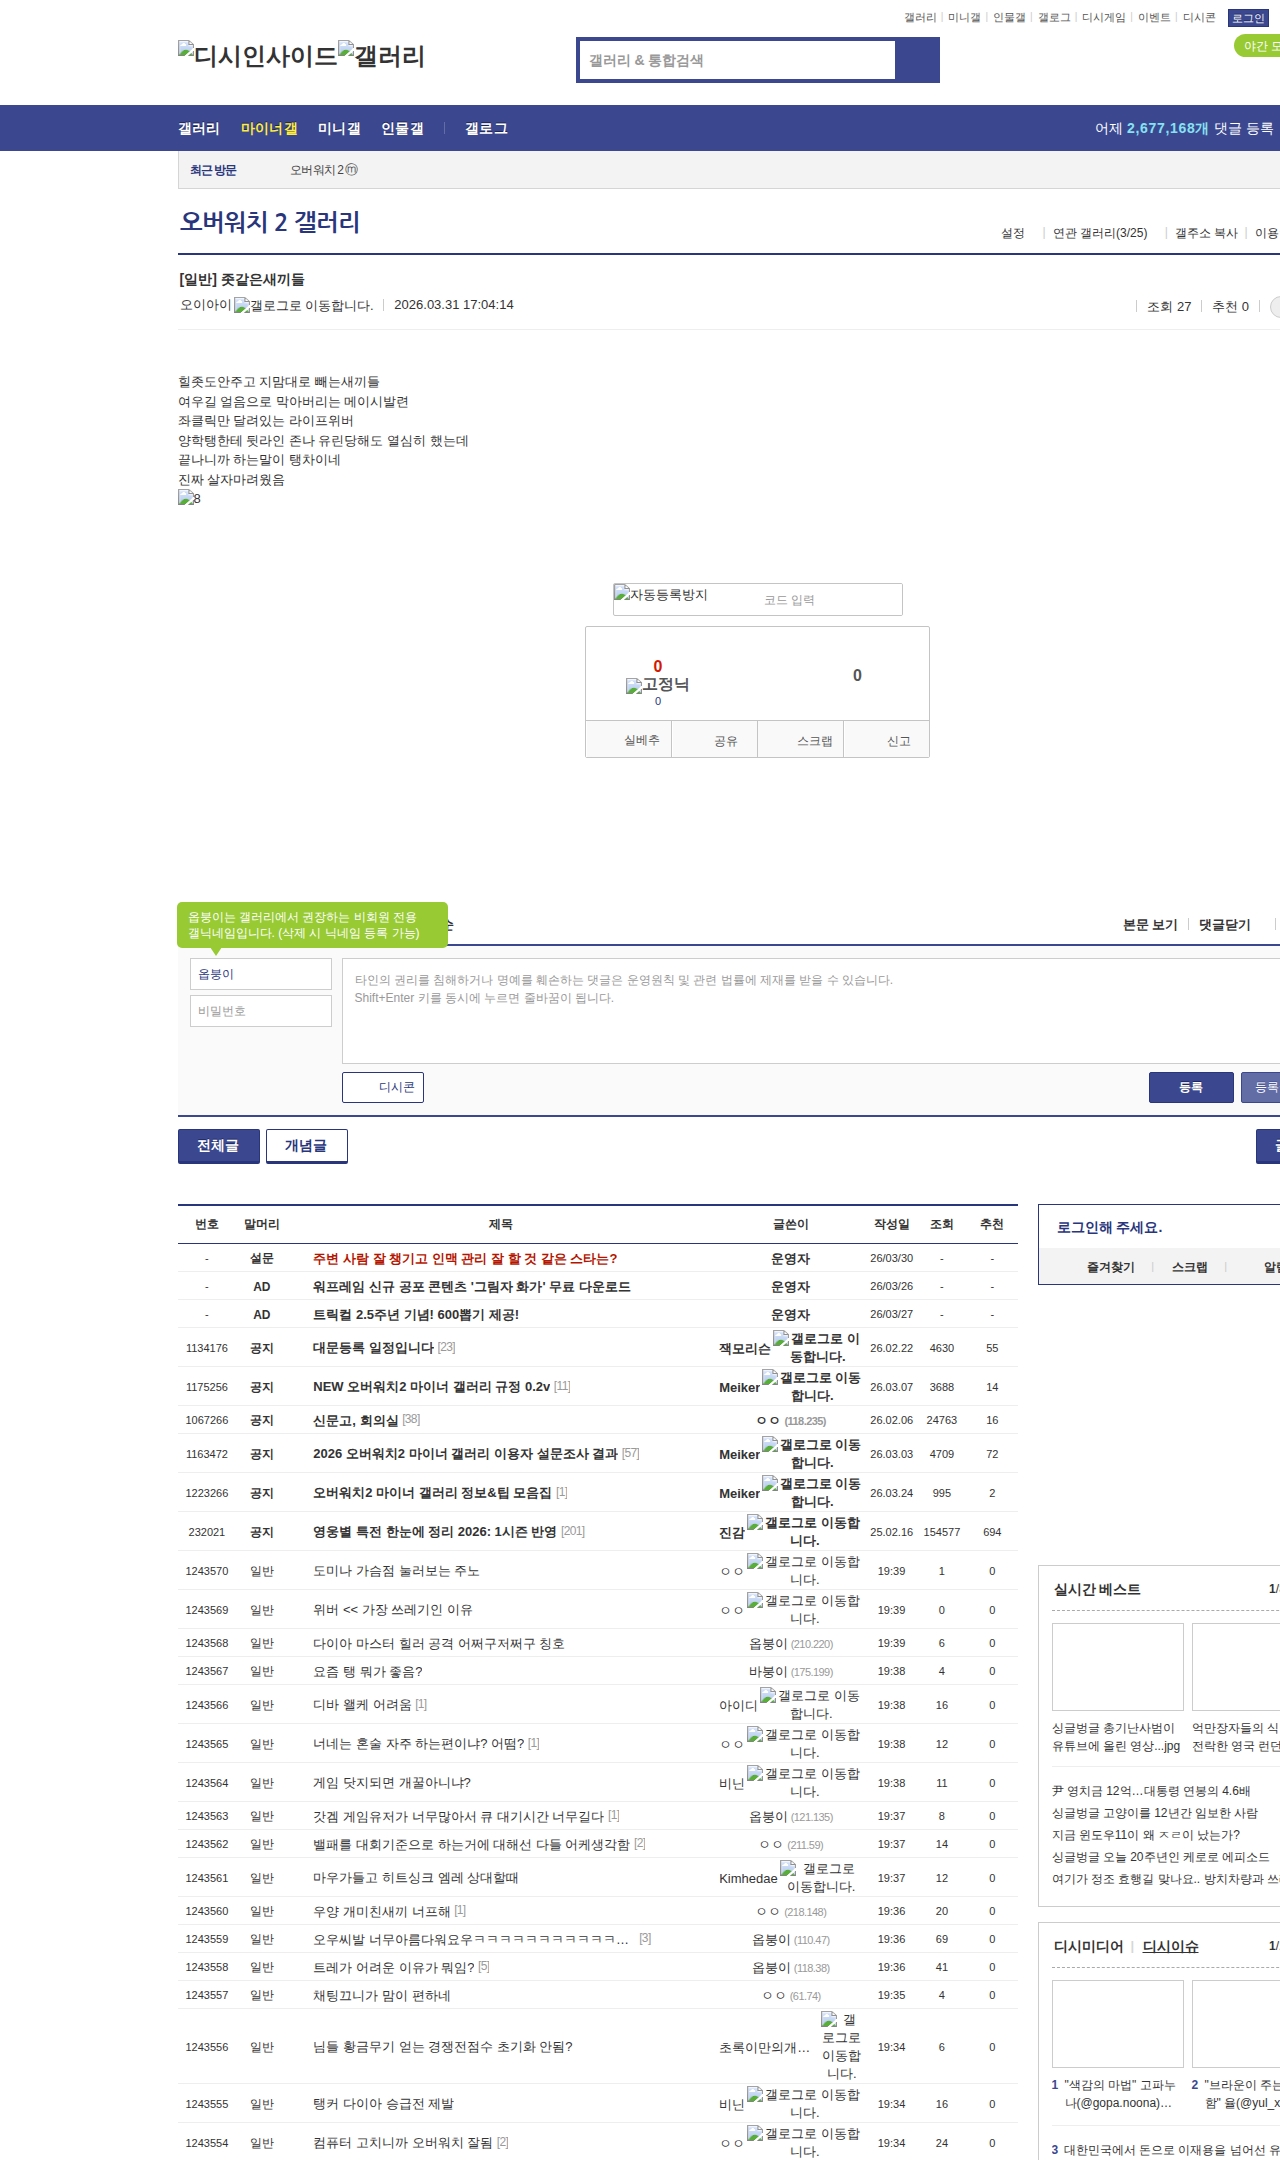This screenshot has height=2160, width=1280.
Task: Select 갤로그 in the blue navigation bar
Action: [x=486, y=128]
